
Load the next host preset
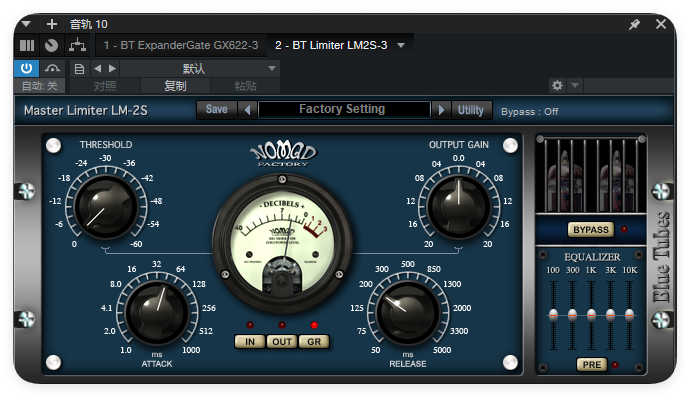[x=112, y=68]
